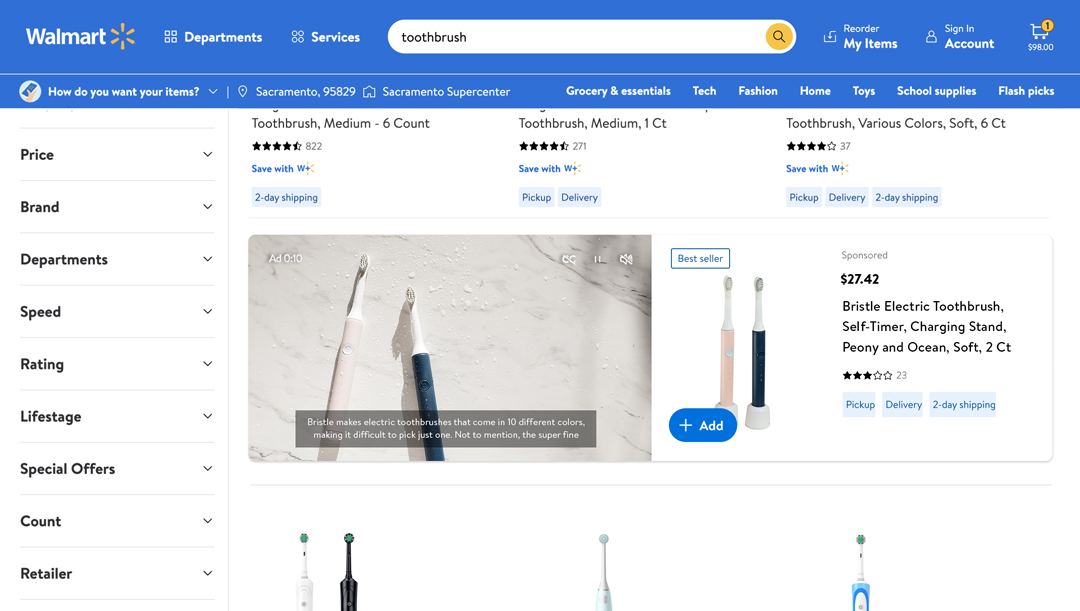This screenshot has height=611, width=1080.
Task: Click the yellow search magnifier button
Action: click(x=778, y=37)
